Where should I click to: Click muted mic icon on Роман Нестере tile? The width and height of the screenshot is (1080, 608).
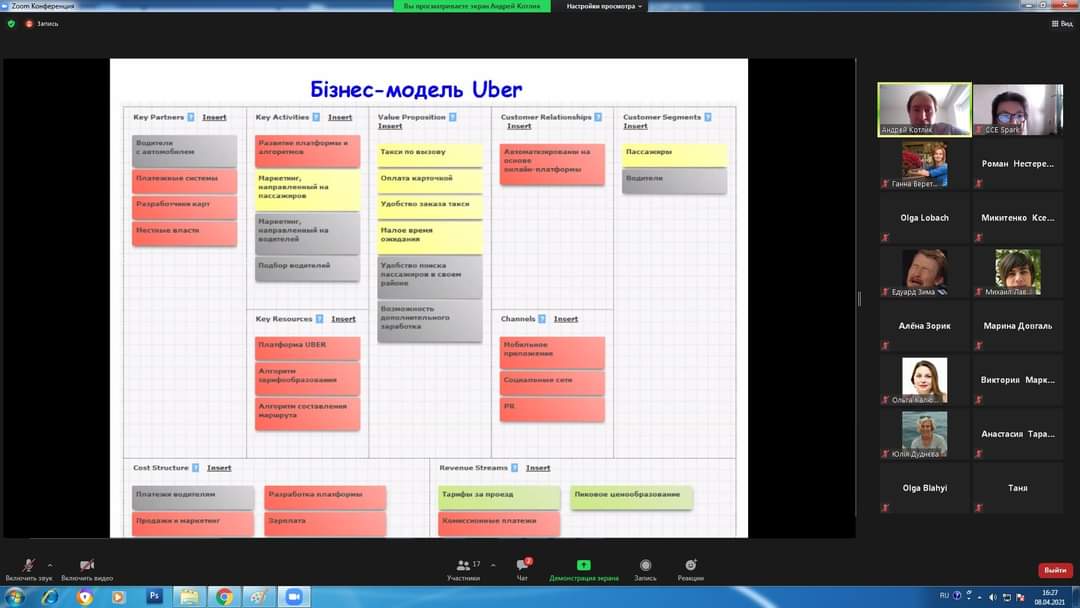pyautogui.click(x=979, y=184)
